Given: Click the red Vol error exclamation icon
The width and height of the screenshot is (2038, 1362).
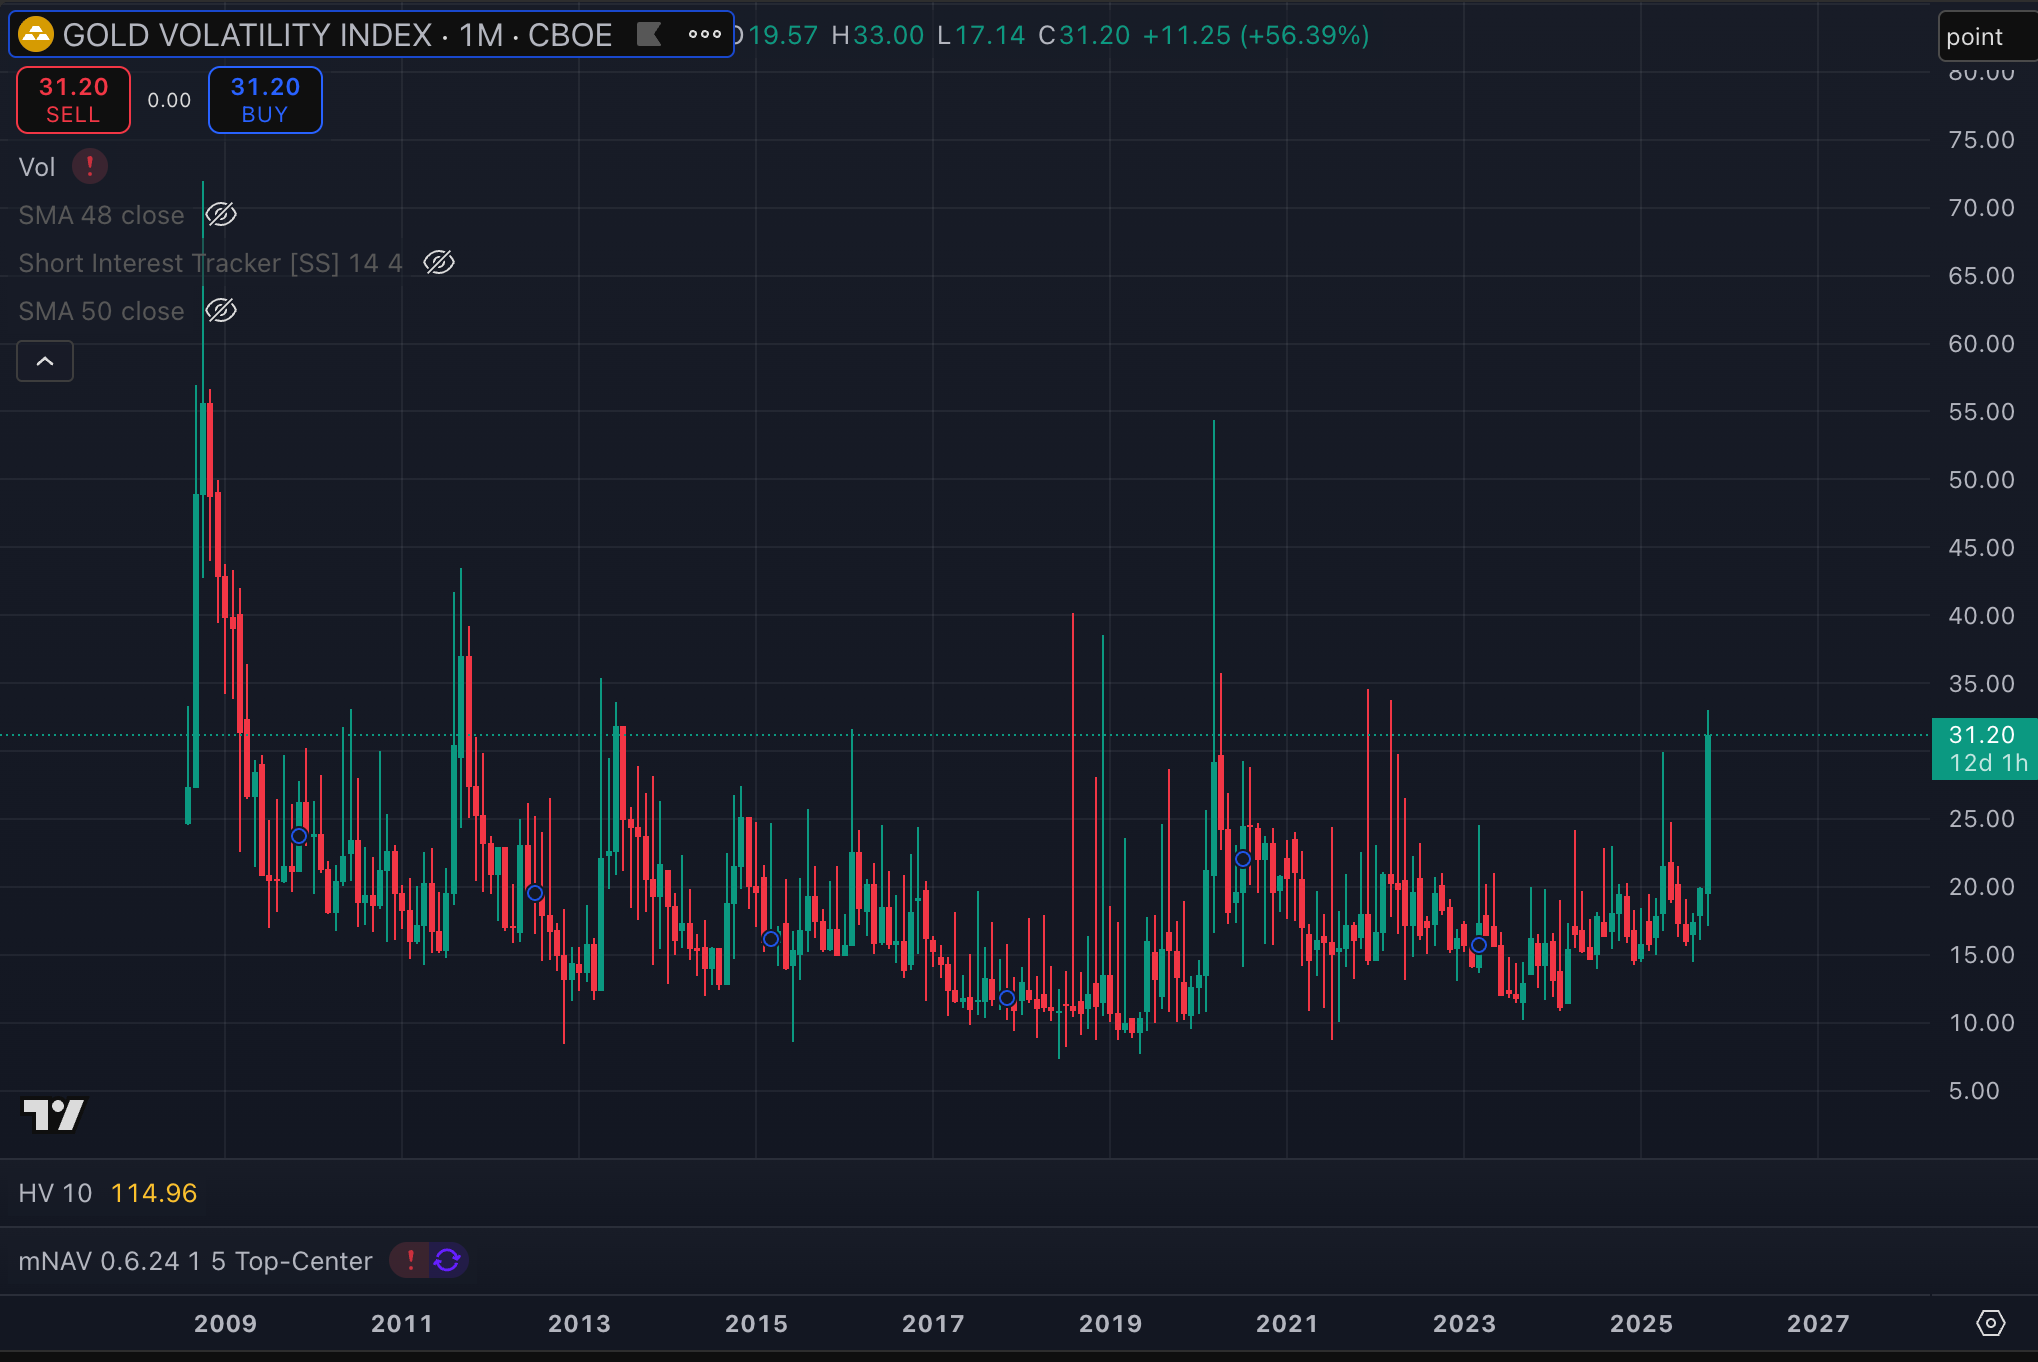Looking at the screenshot, I should (x=90, y=166).
